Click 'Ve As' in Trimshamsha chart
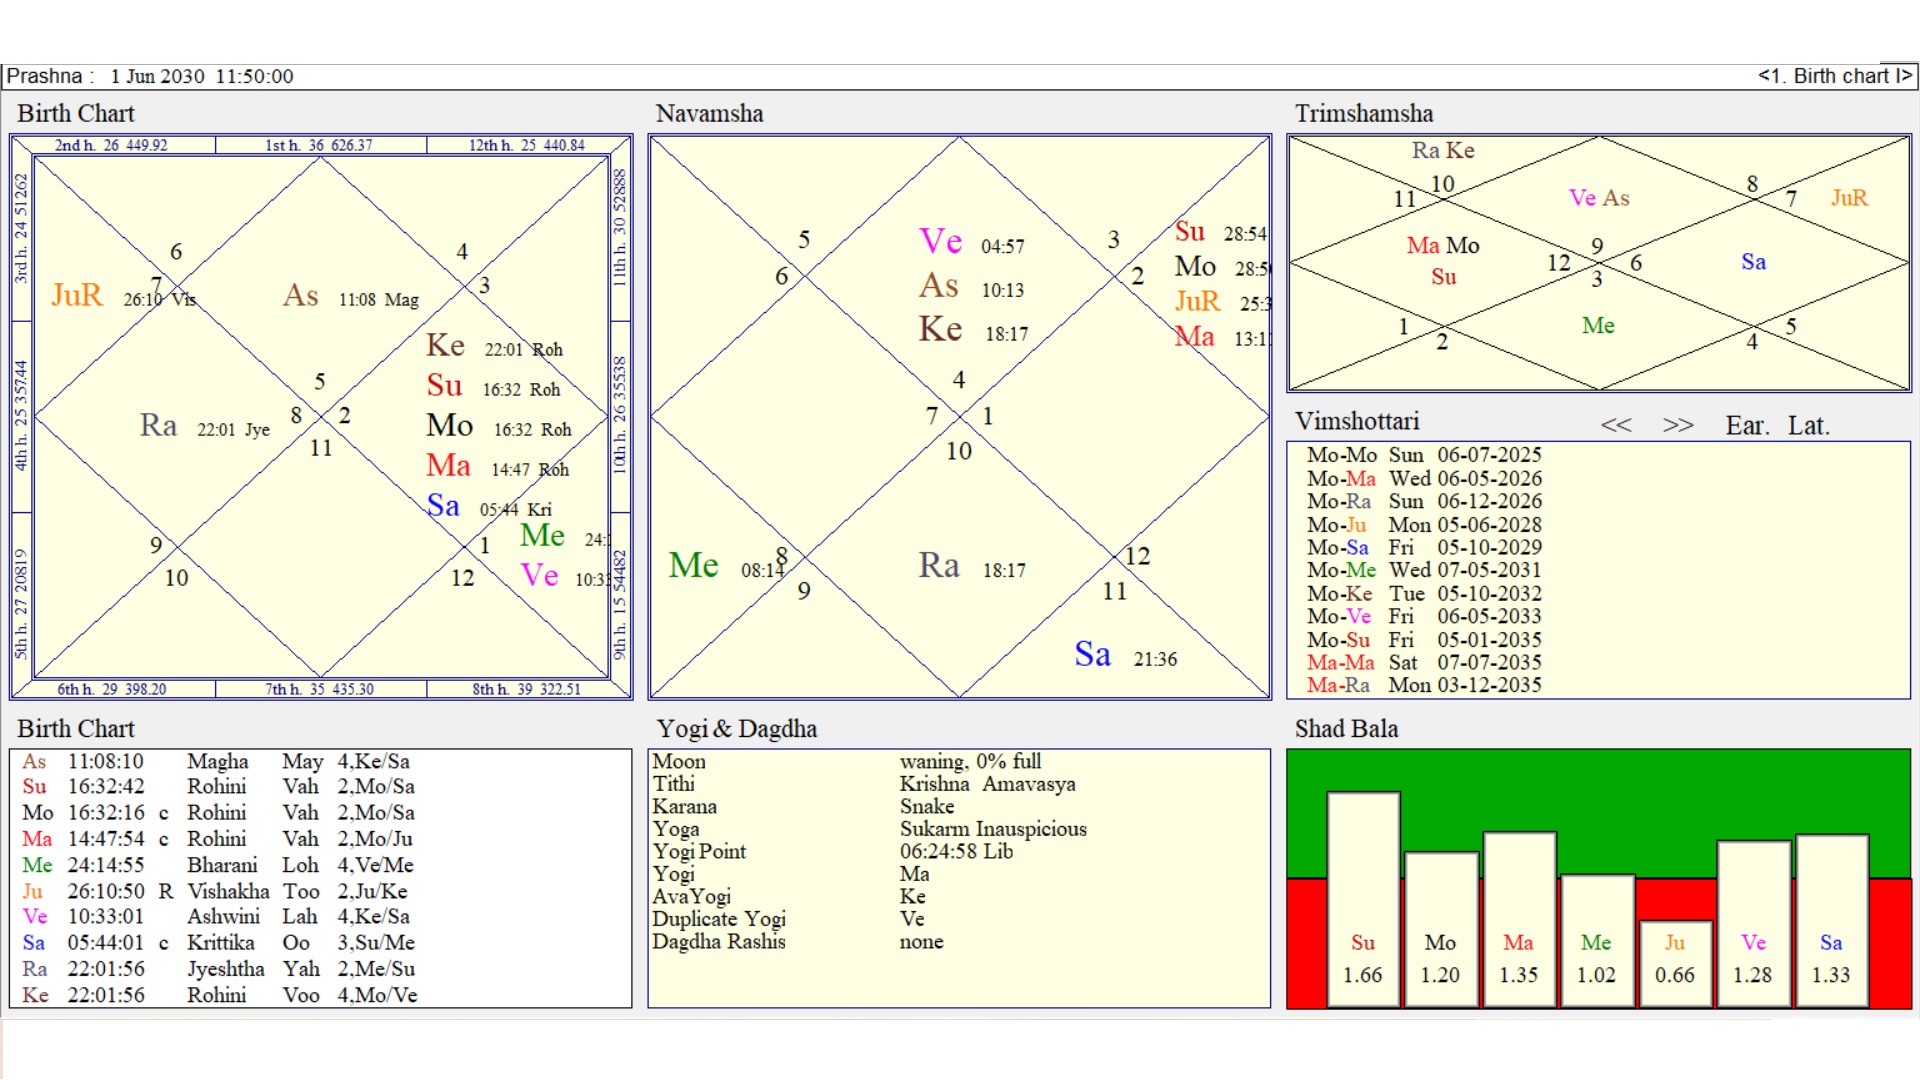 (1599, 198)
